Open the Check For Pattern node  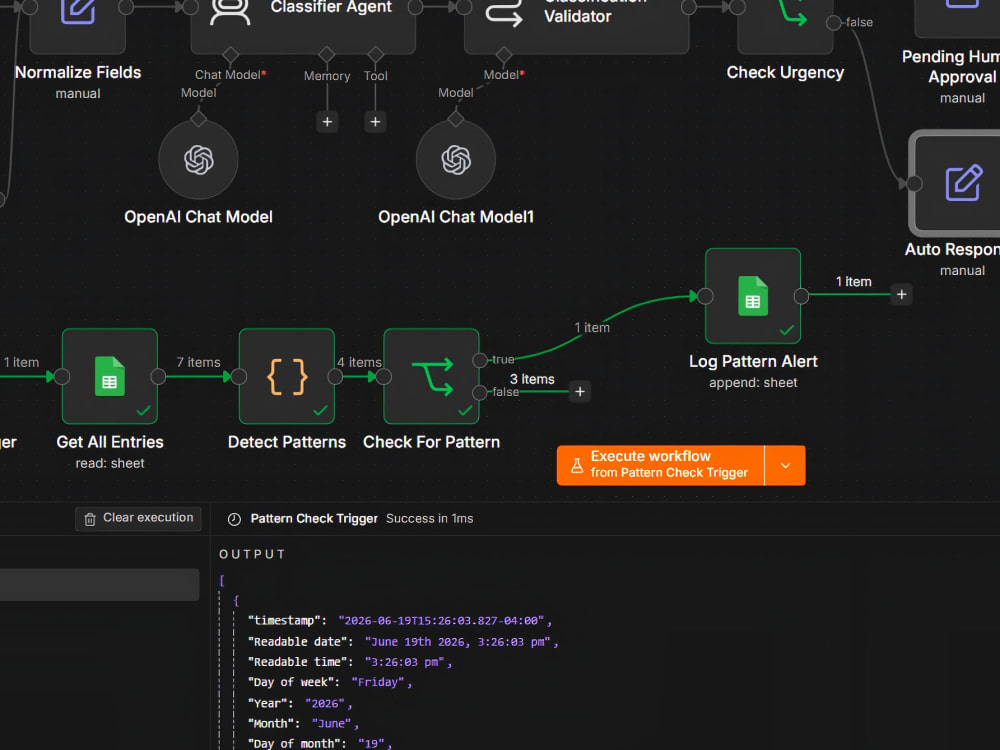(431, 376)
